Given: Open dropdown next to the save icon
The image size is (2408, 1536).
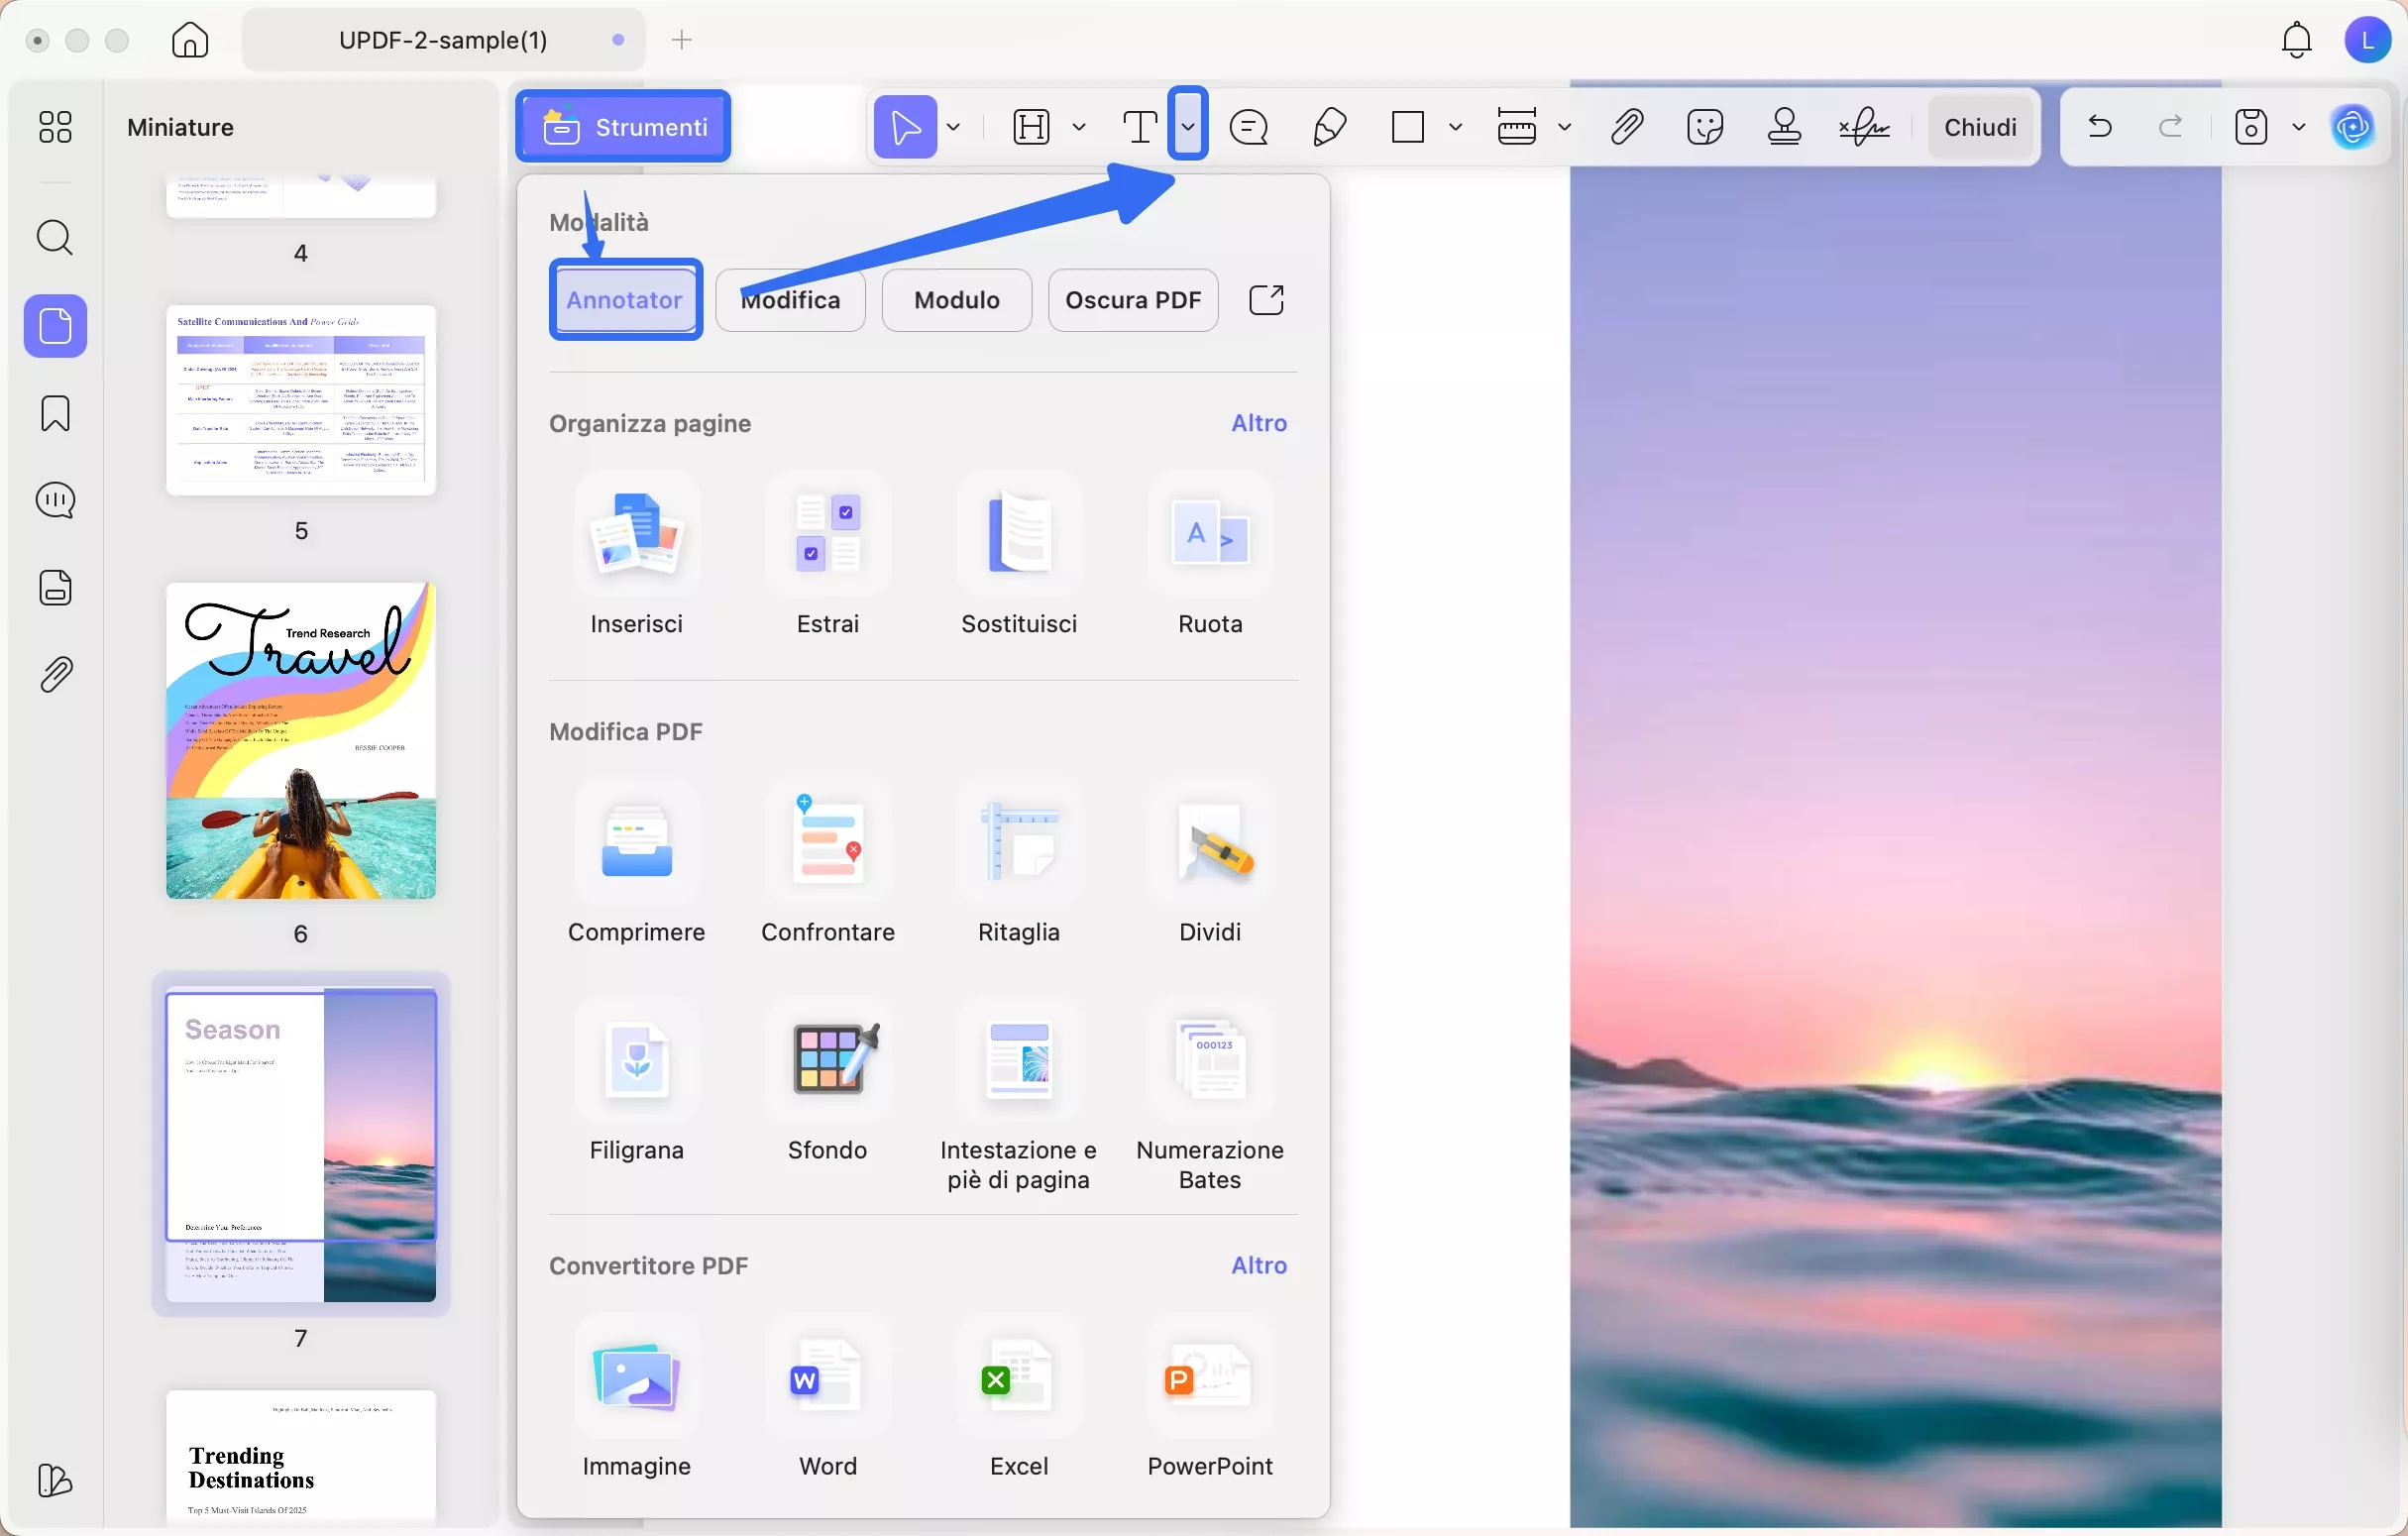Looking at the screenshot, I should pyautogui.click(x=2299, y=127).
